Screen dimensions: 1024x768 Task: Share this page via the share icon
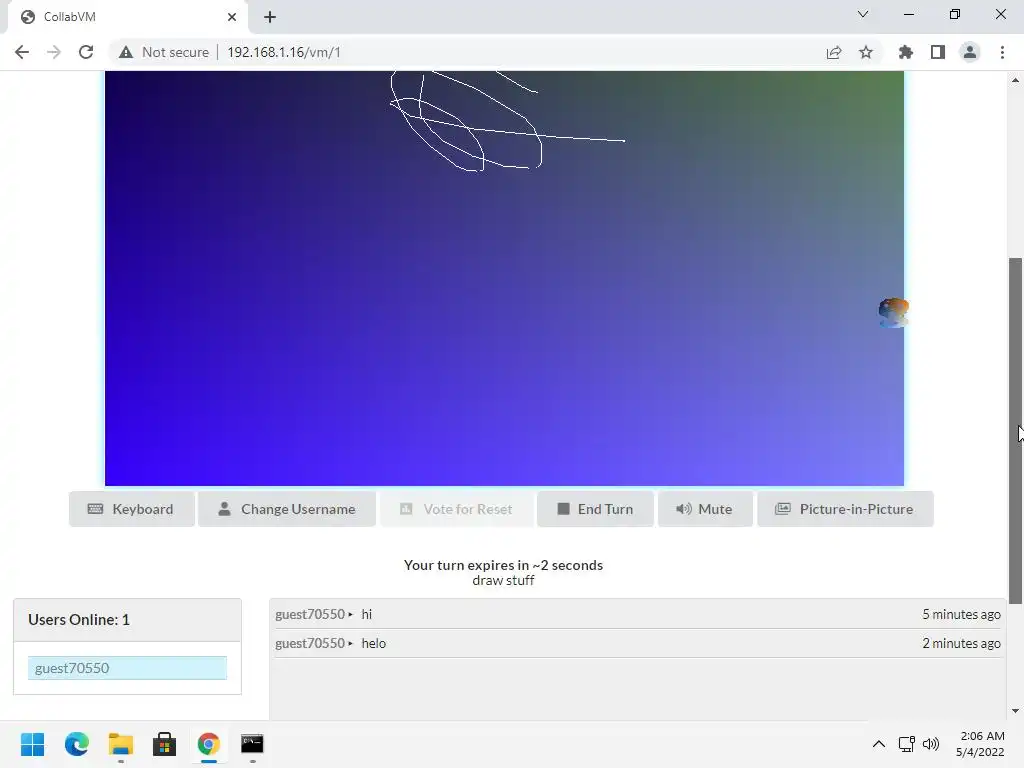click(x=833, y=52)
